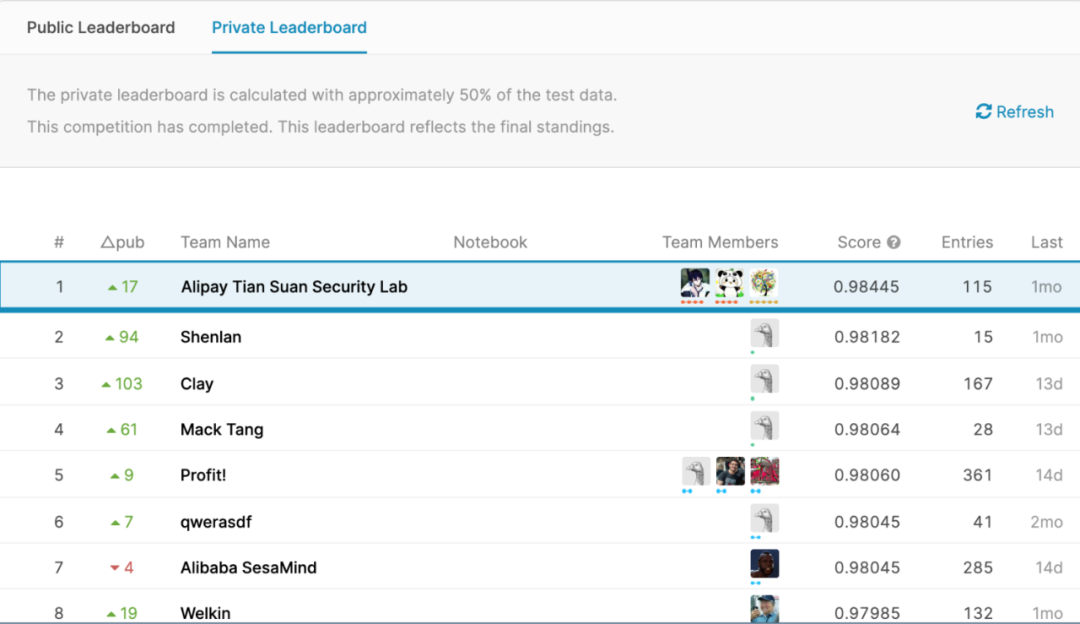The image size is (1080, 624).
Task: Open the Shenlan team name
Action: (211, 337)
